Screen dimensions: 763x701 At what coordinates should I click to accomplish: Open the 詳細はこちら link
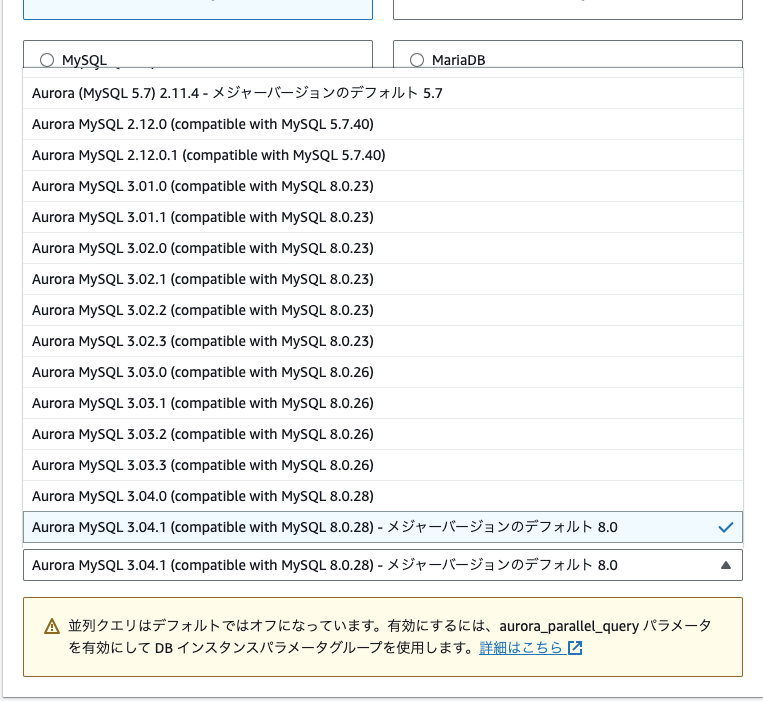pos(521,648)
